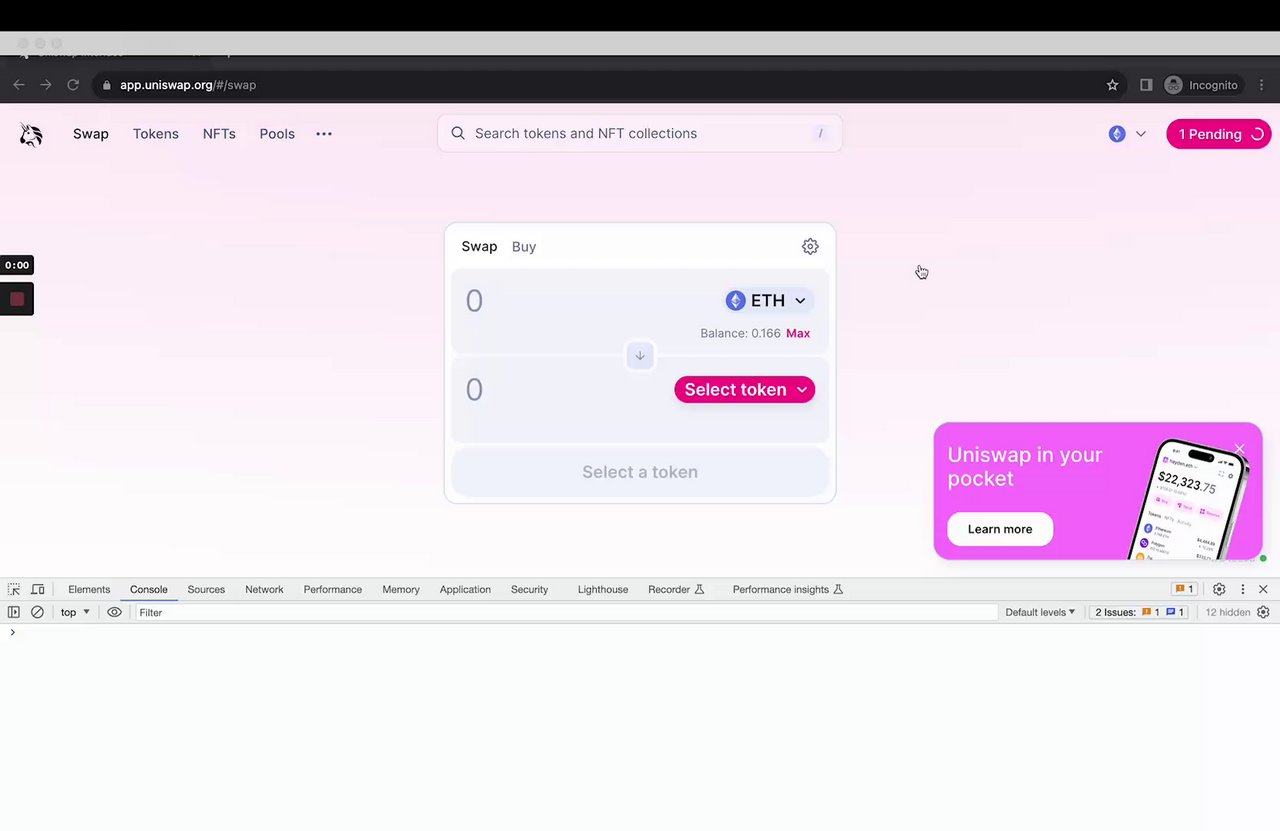Switch to the Buy tab

[x=524, y=246]
